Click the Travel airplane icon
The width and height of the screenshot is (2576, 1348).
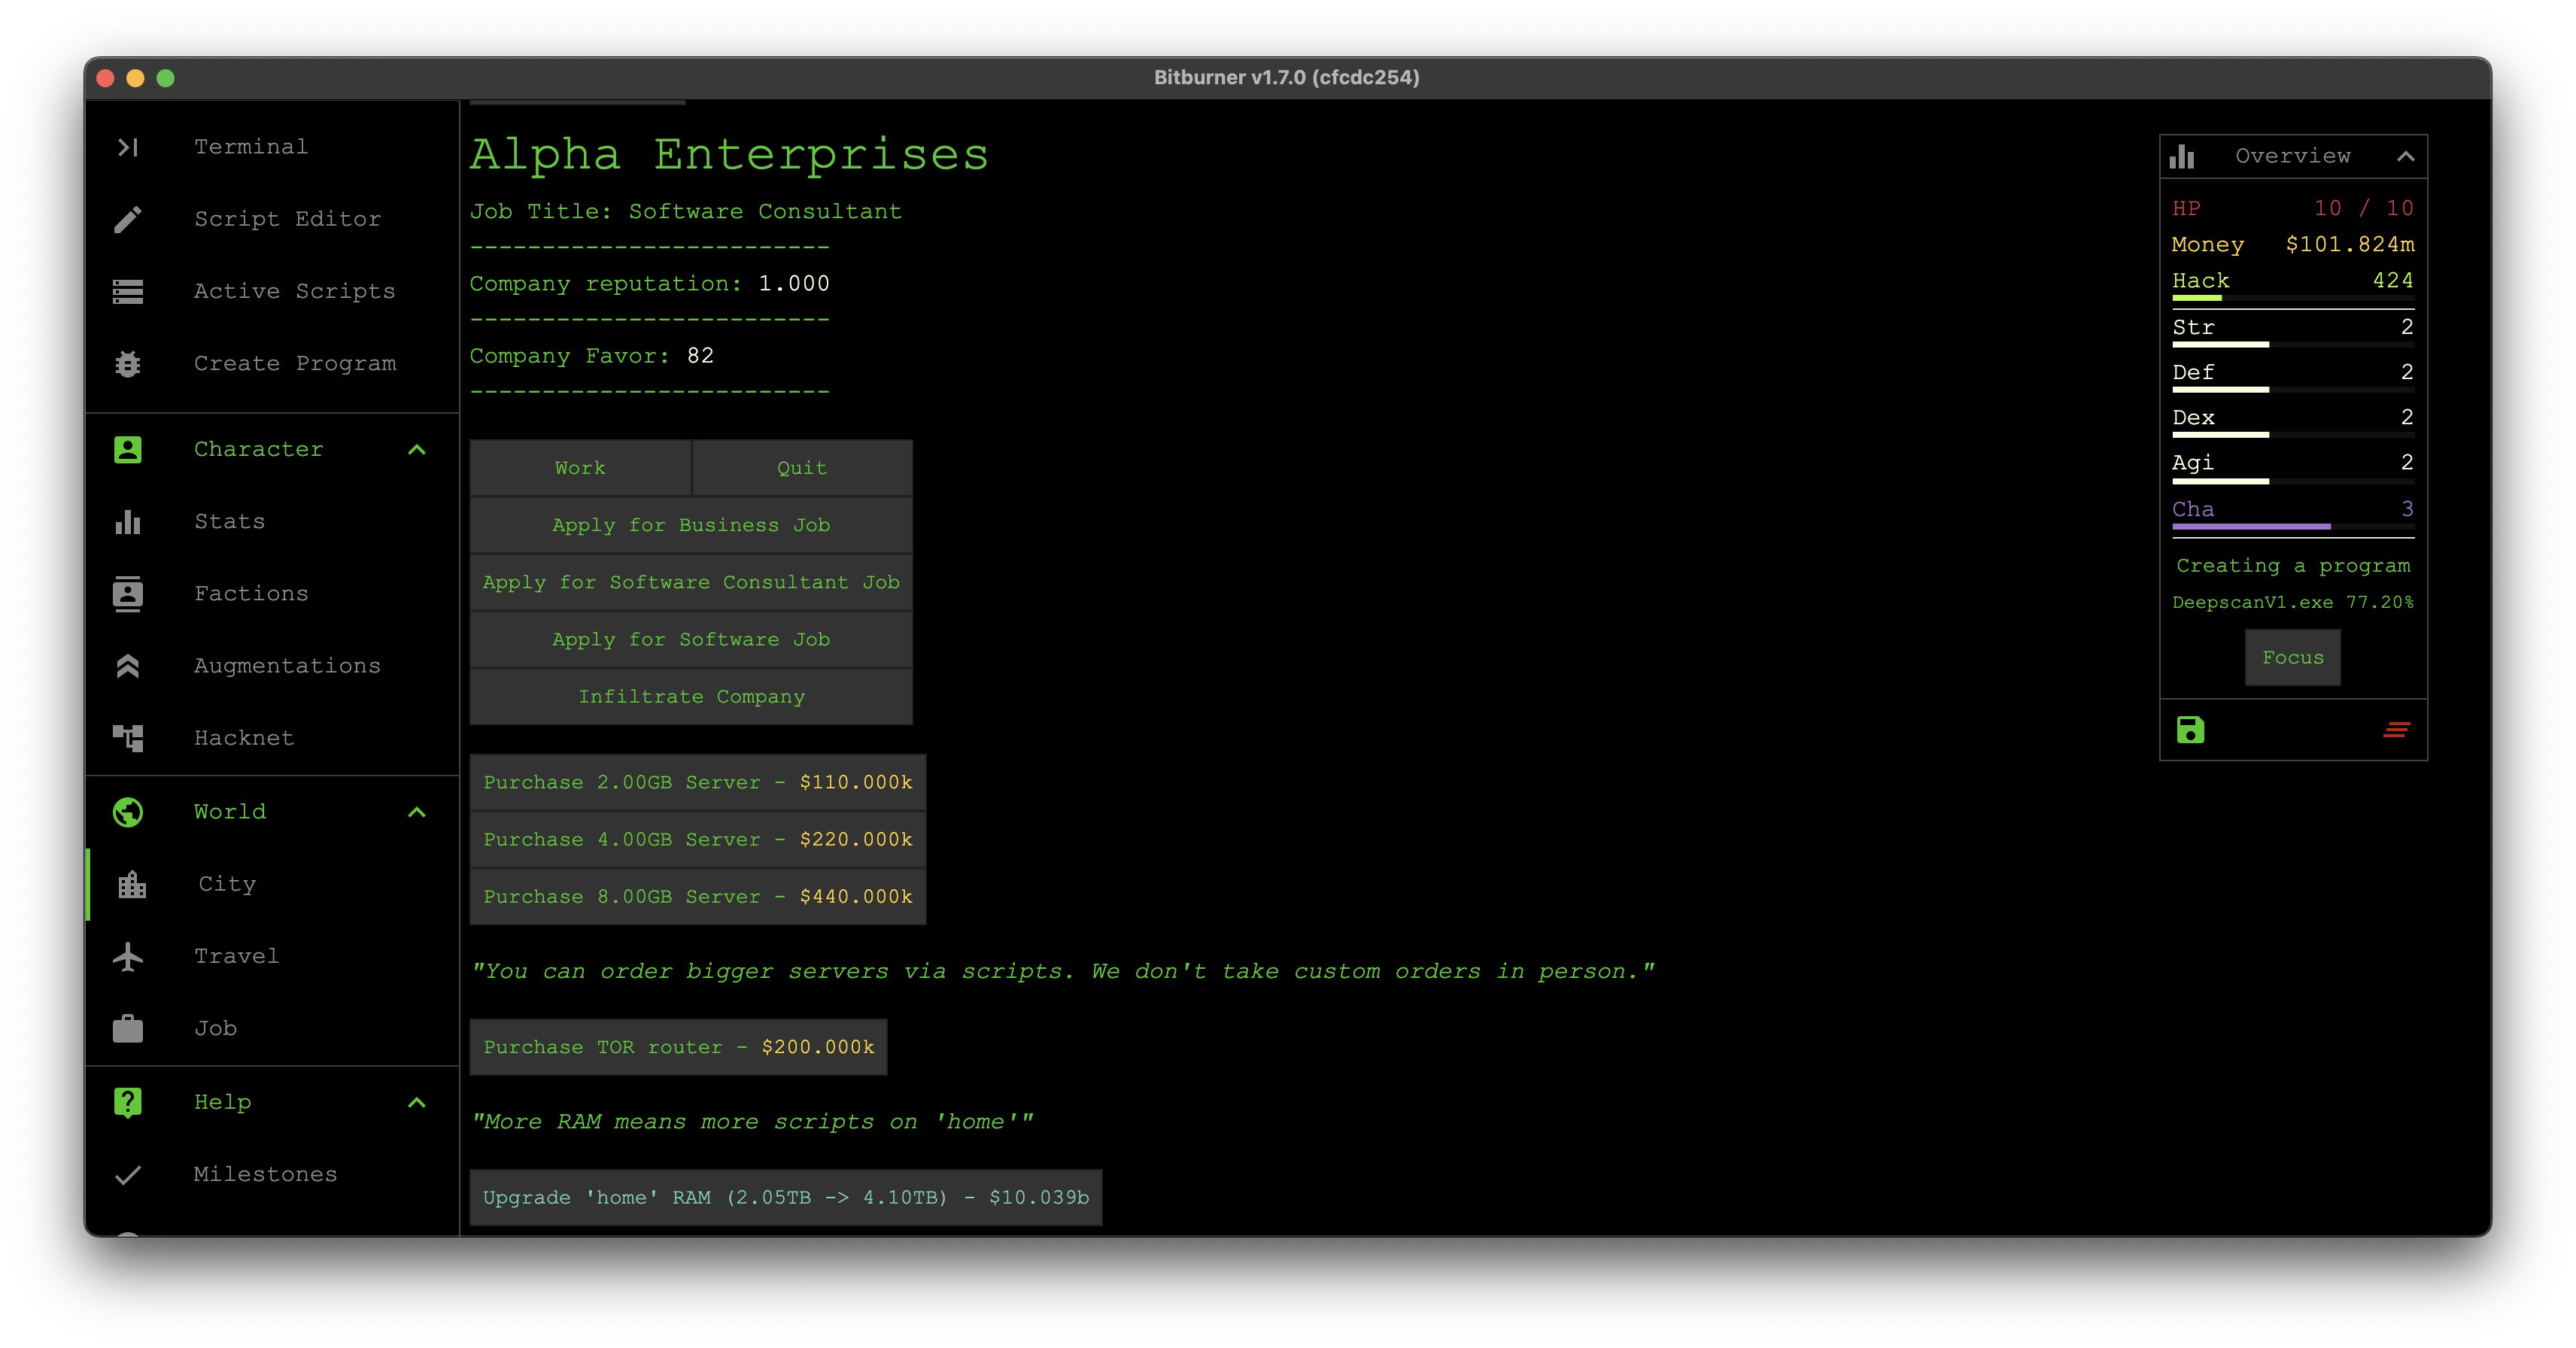tap(128, 956)
